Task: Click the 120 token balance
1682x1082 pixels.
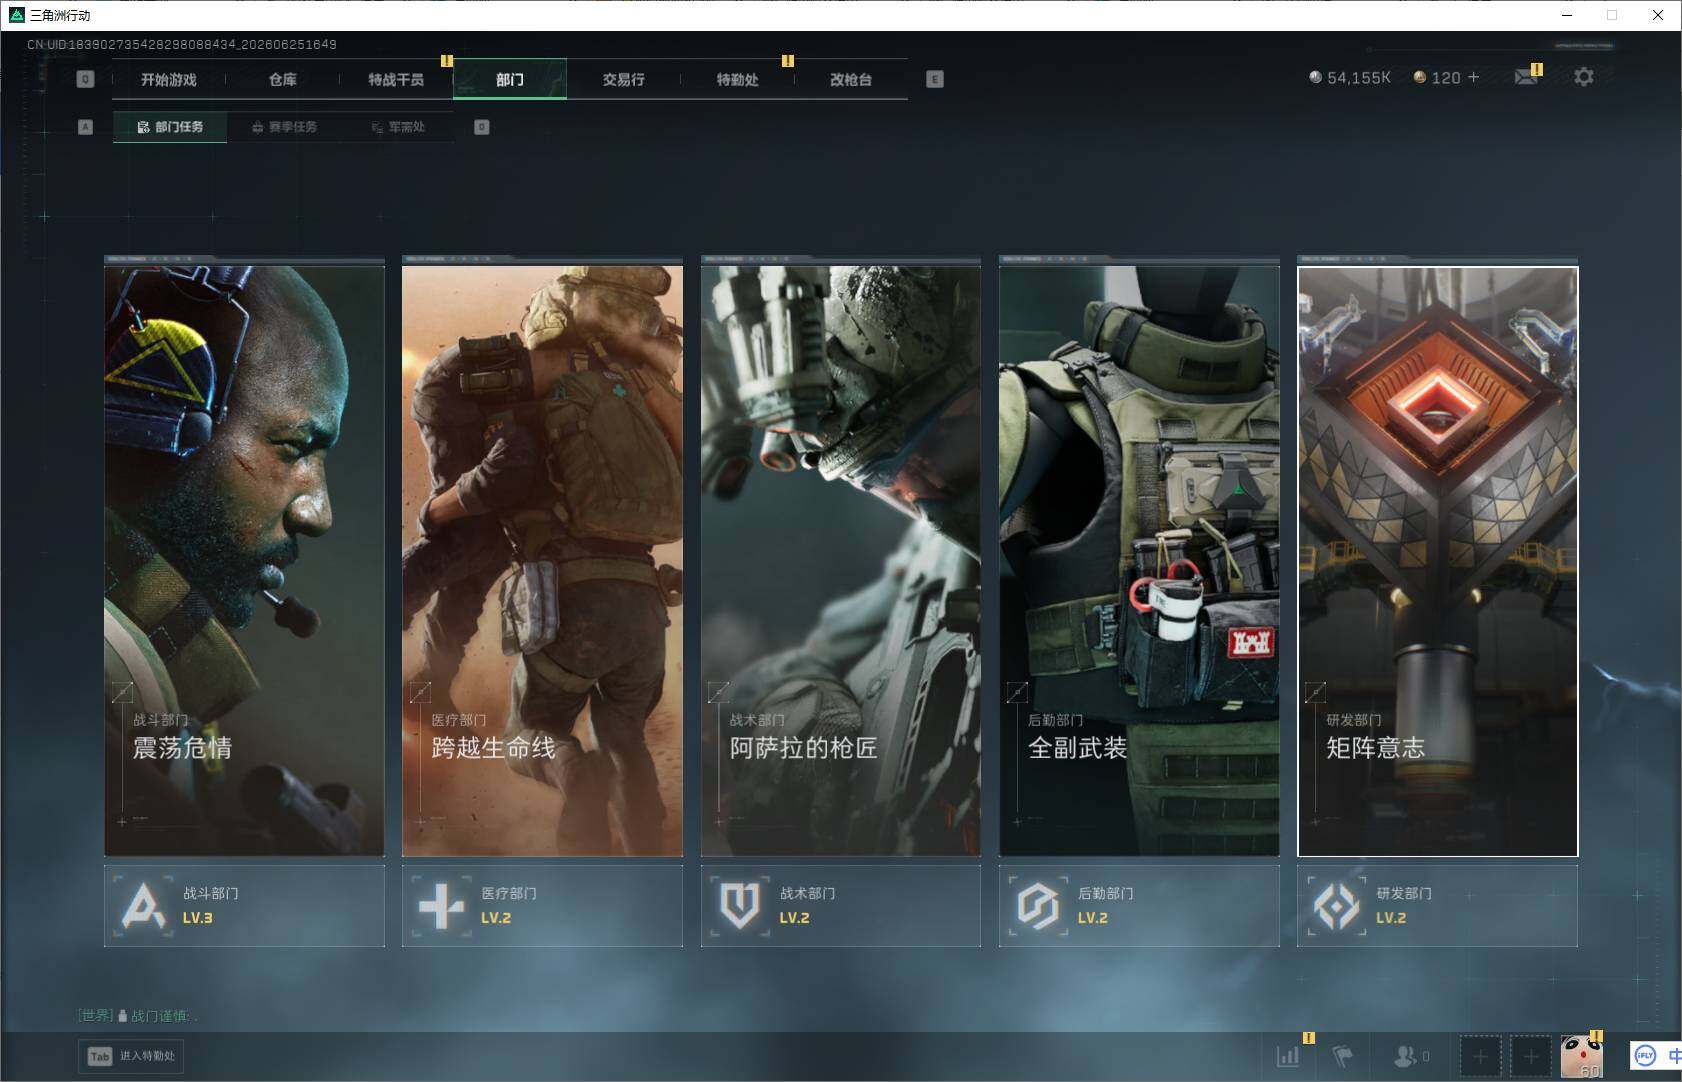Action: pyautogui.click(x=1446, y=78)
